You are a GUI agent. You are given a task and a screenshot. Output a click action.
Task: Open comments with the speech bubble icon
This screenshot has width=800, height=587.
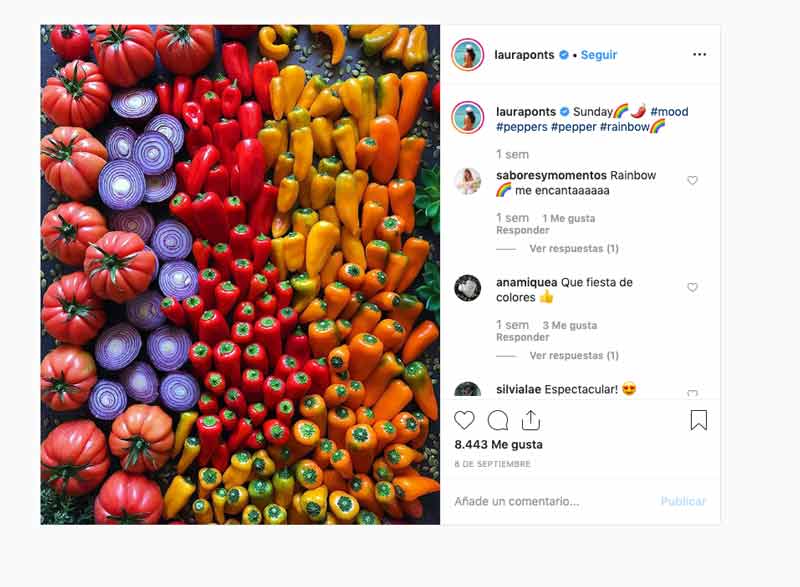point(498,420)
